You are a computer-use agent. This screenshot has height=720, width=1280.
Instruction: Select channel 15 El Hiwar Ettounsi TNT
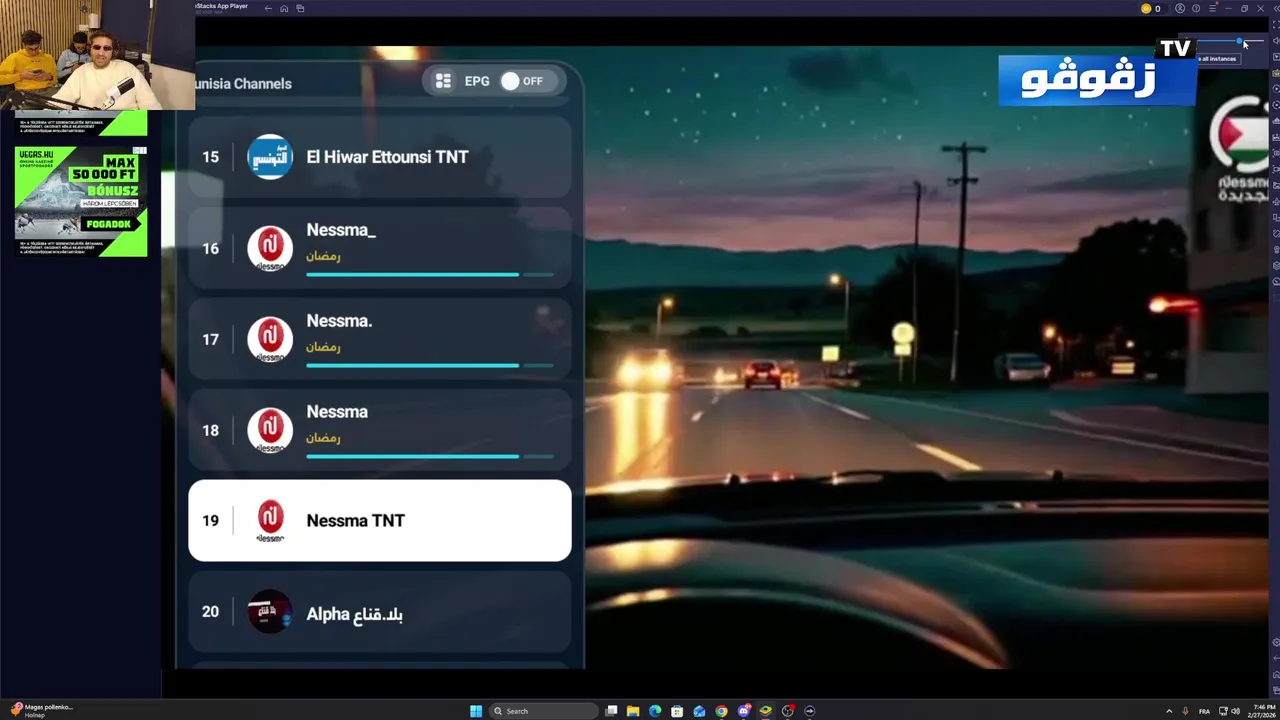pos(380,157)
